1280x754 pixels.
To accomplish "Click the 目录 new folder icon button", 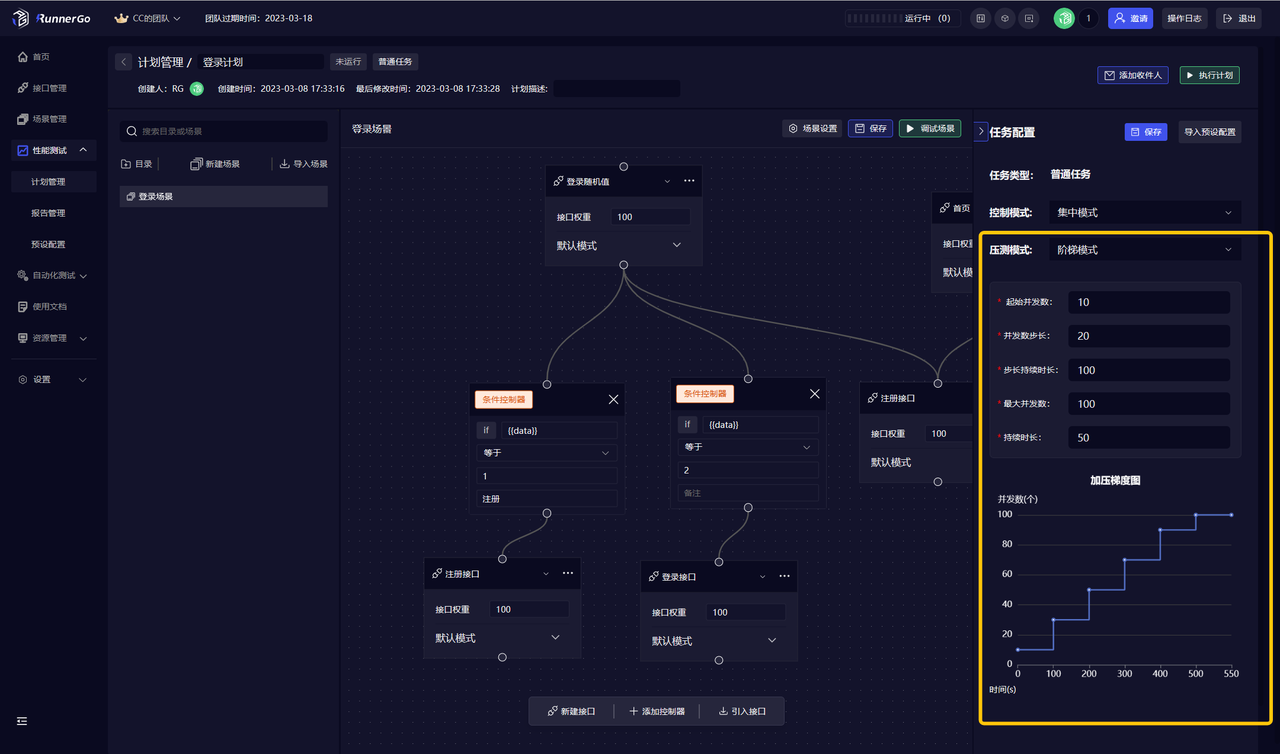I will [x=136, y=164].
